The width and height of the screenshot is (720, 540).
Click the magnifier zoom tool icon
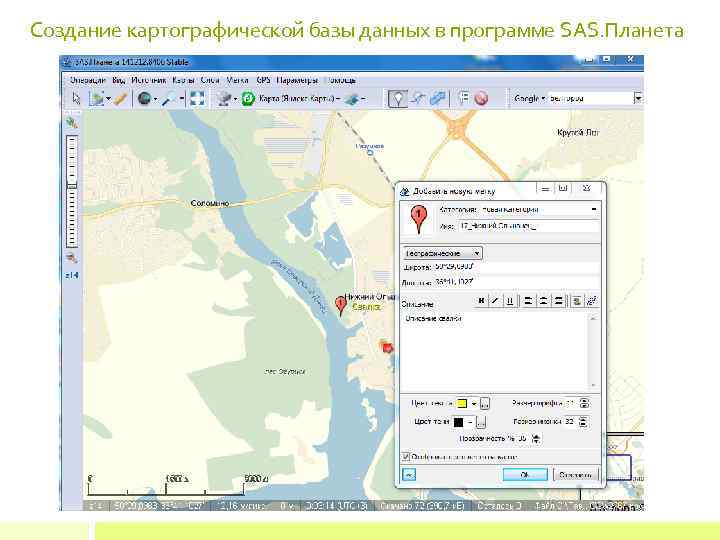pyautogui.click(x=169, y=98)
